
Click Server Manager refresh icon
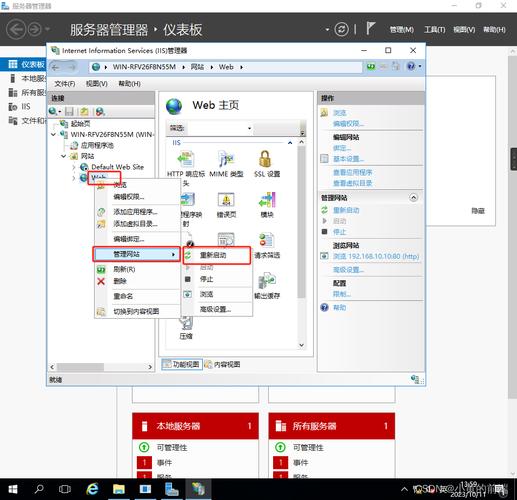pyautogui.click(x=342, y=29)
